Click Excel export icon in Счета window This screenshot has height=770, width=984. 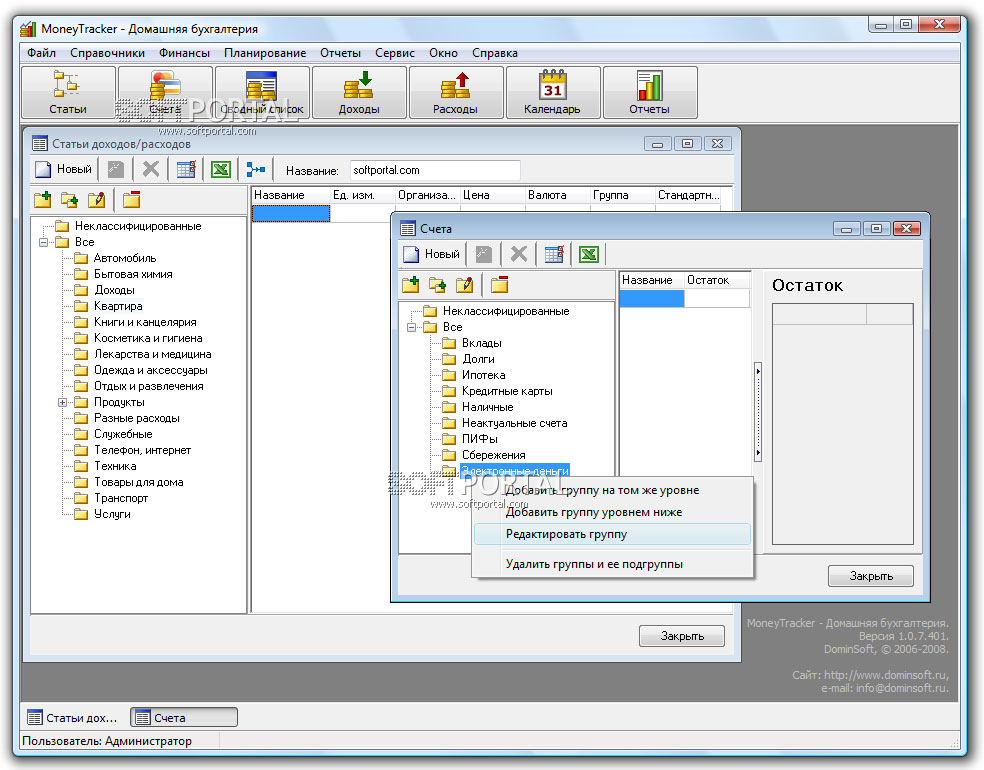(588, 254)
